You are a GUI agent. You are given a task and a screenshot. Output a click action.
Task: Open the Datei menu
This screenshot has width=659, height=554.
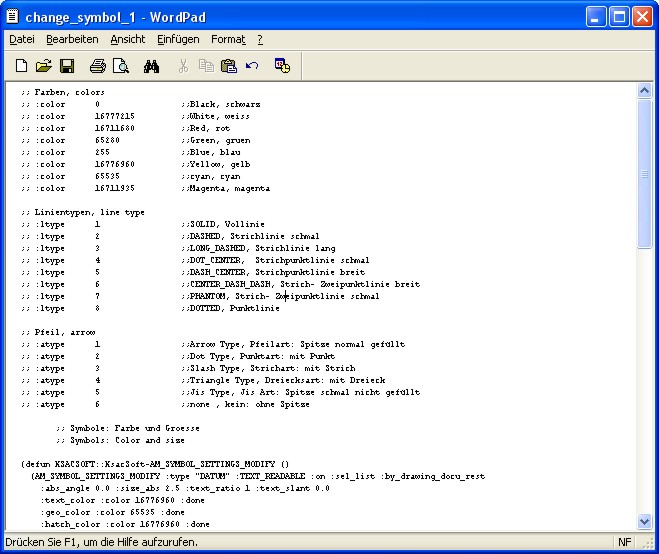point(22,39)
